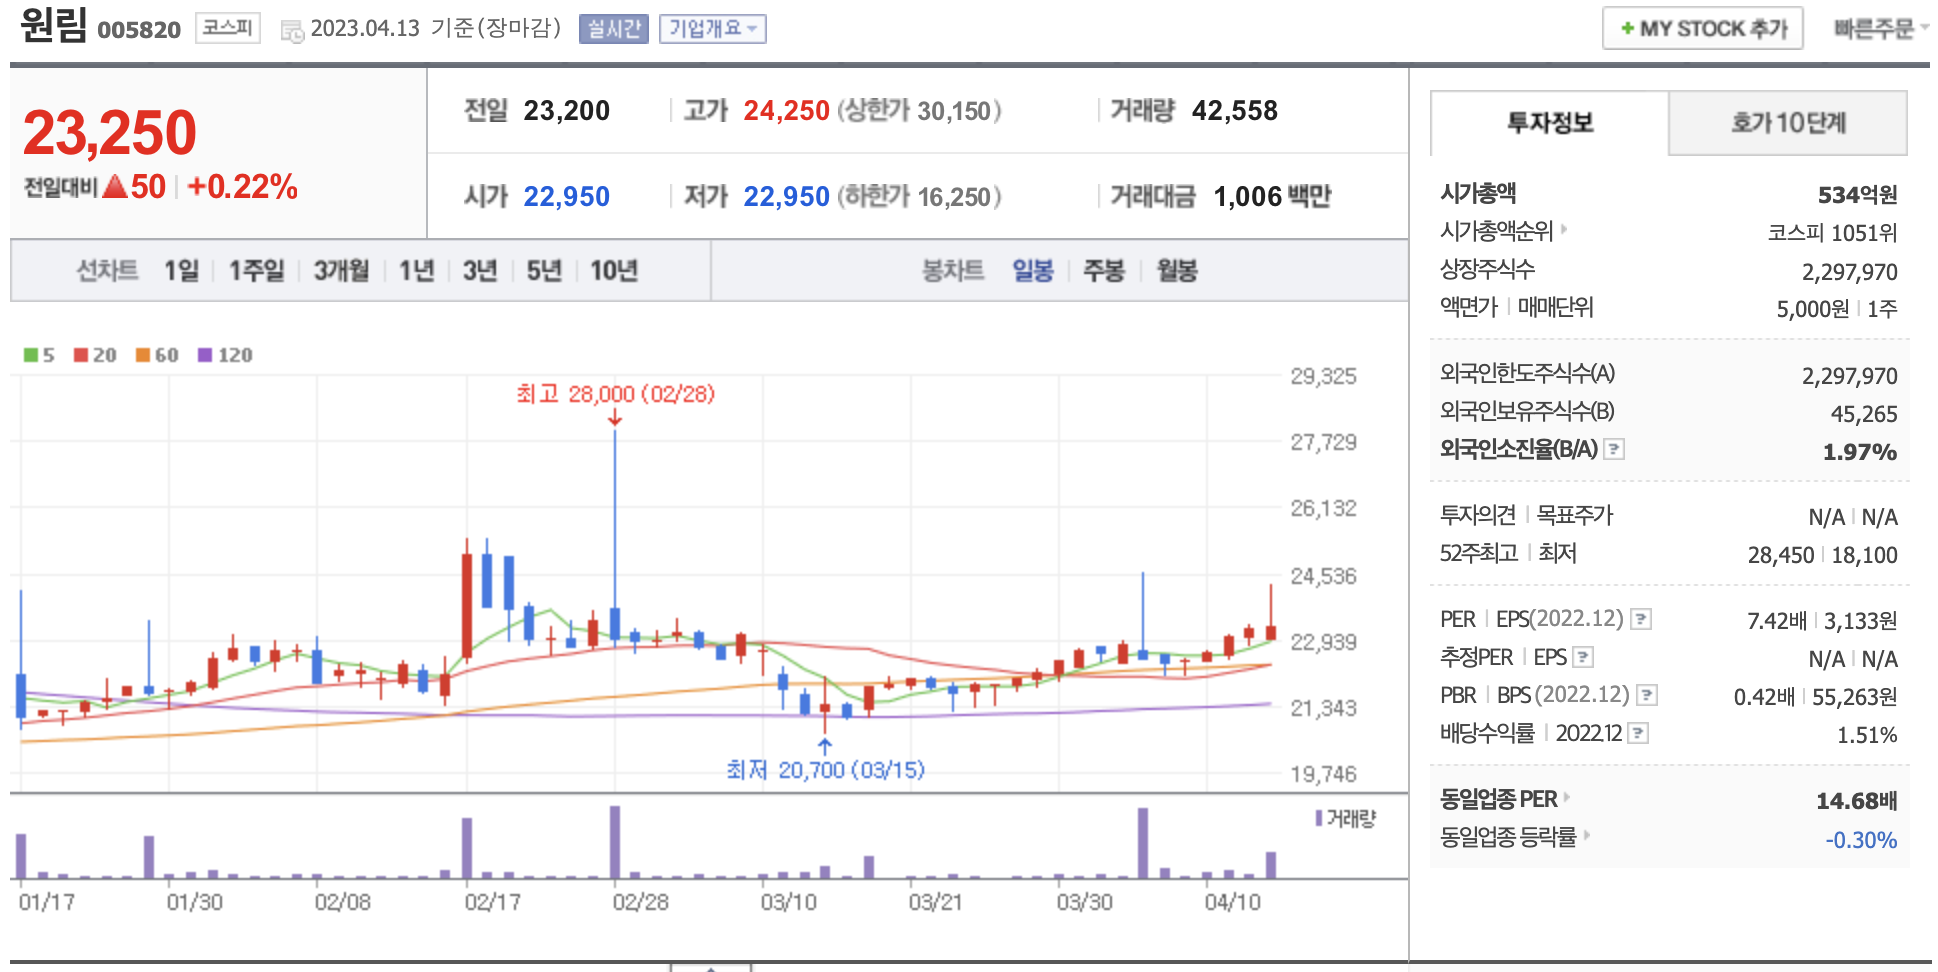Select 일봉 candlestick chart option
Screen dimensions: 1938x972
(x=1032, y=271)
